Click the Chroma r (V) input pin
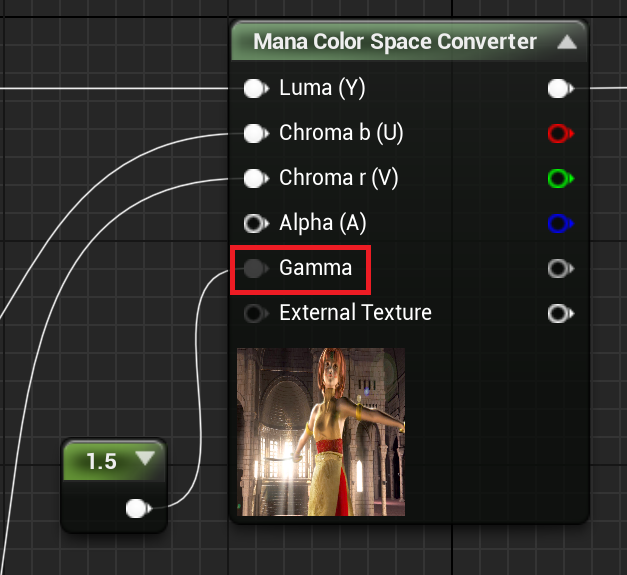Image resolution: width=627 pixels, height=575 pixels. (256, 178)
